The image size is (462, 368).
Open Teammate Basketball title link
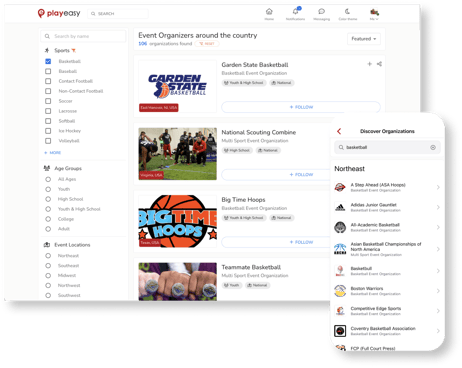(x=251, y=267)
